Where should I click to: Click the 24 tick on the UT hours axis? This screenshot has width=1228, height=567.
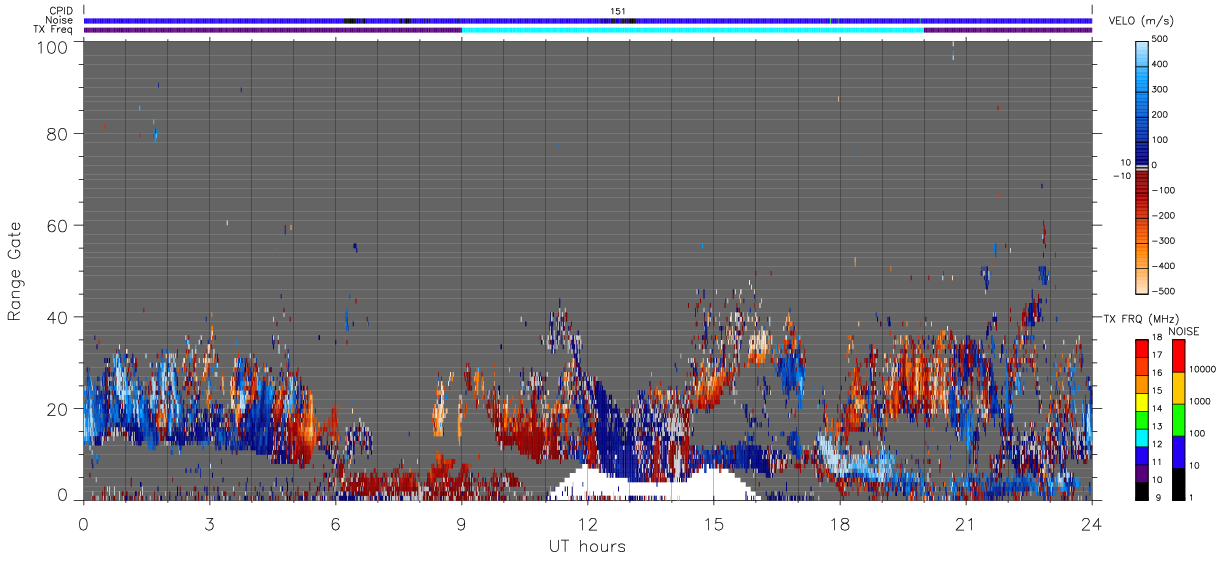click(1092, 523)
